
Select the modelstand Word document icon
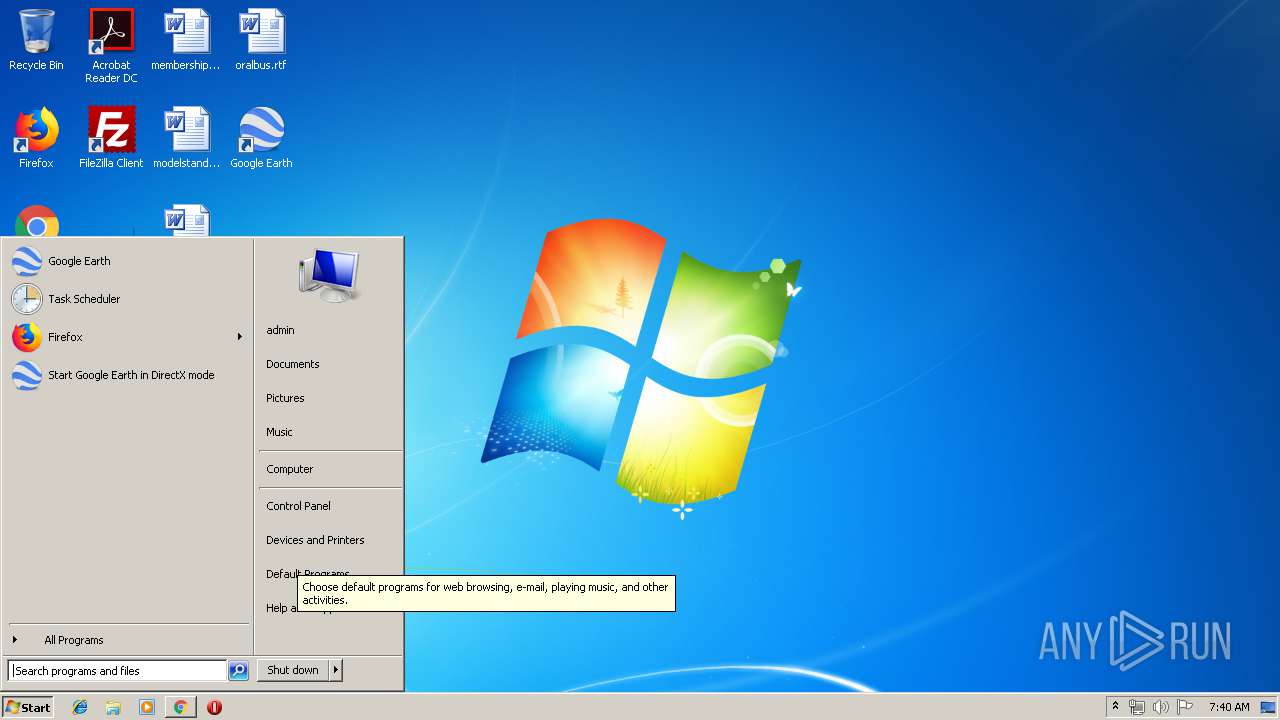point(186,138)
